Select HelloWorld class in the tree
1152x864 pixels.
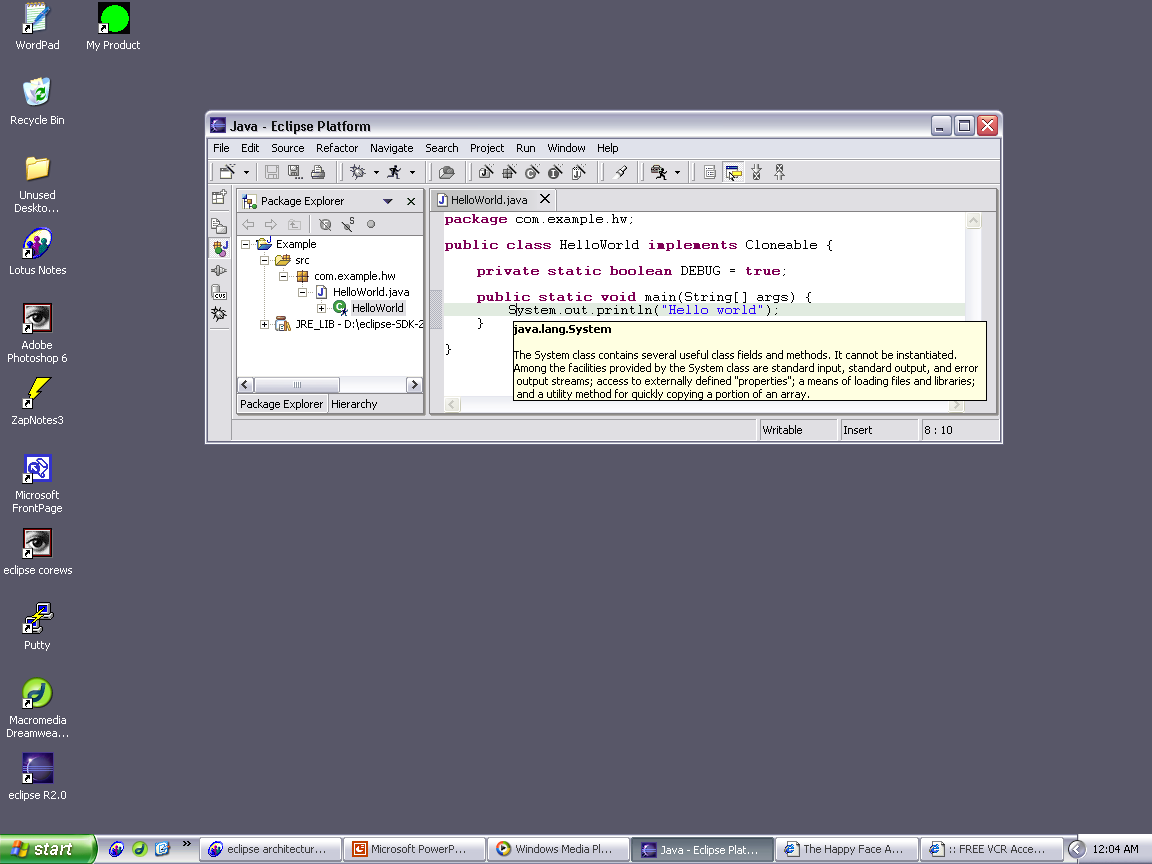coord(377,308)
